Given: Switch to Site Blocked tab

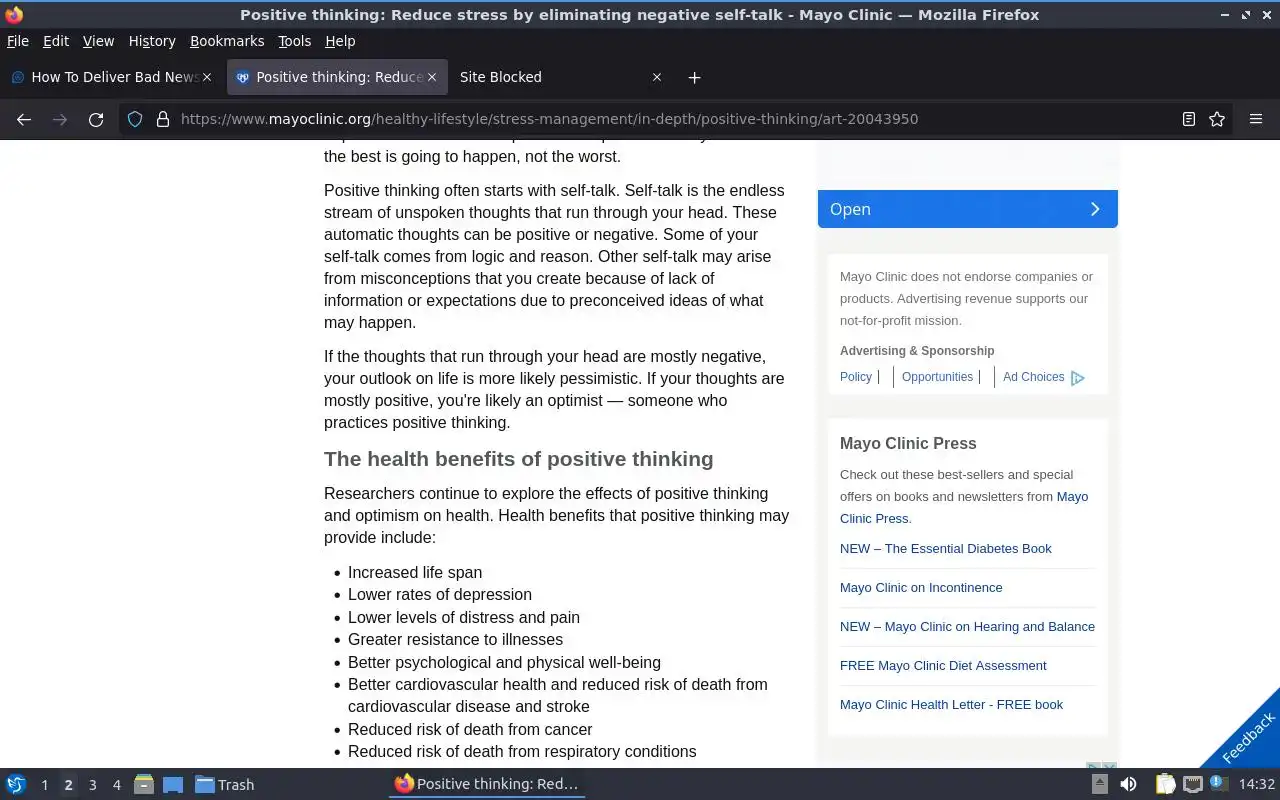Looking at the screenshot, I should pos(560,77).
